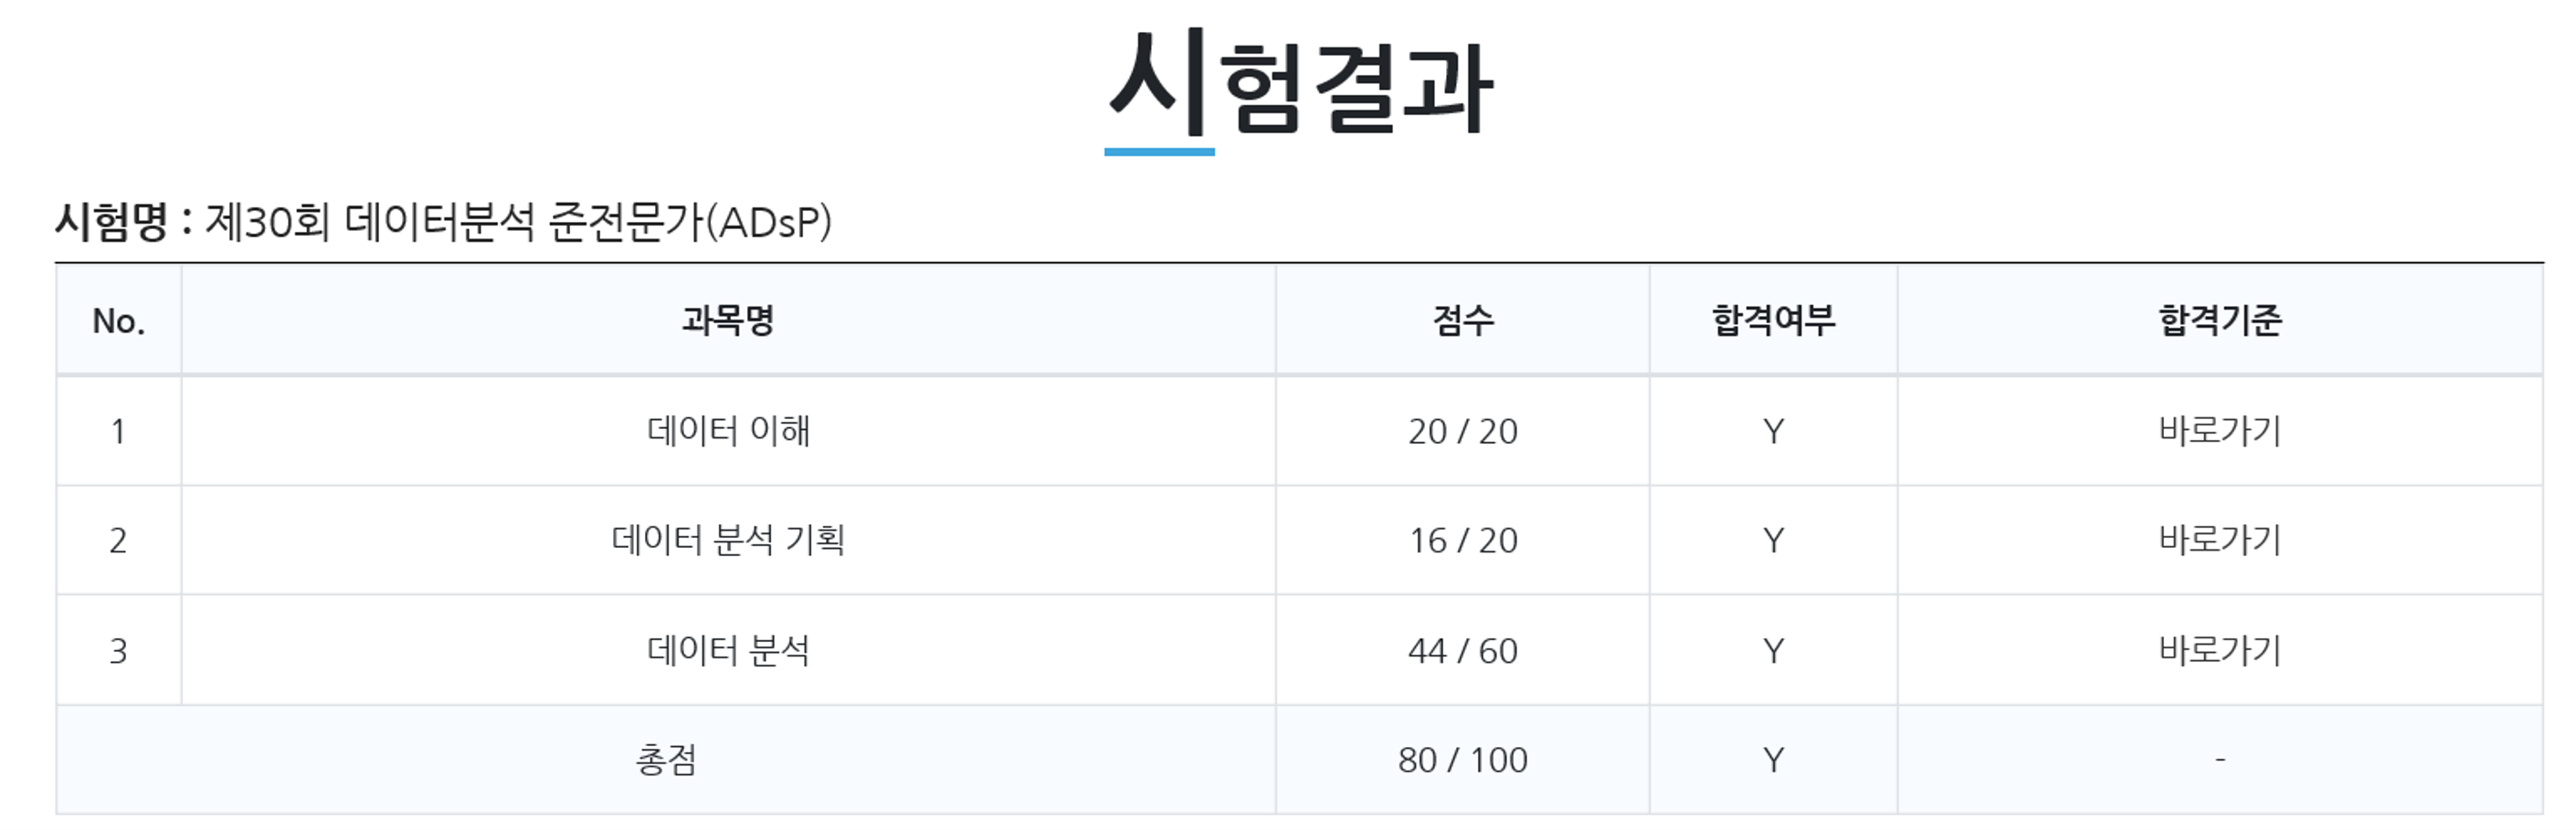Click the 20 / 20 score cell
Viewport: 2576px width, 830px height.
coord(1463,431)
